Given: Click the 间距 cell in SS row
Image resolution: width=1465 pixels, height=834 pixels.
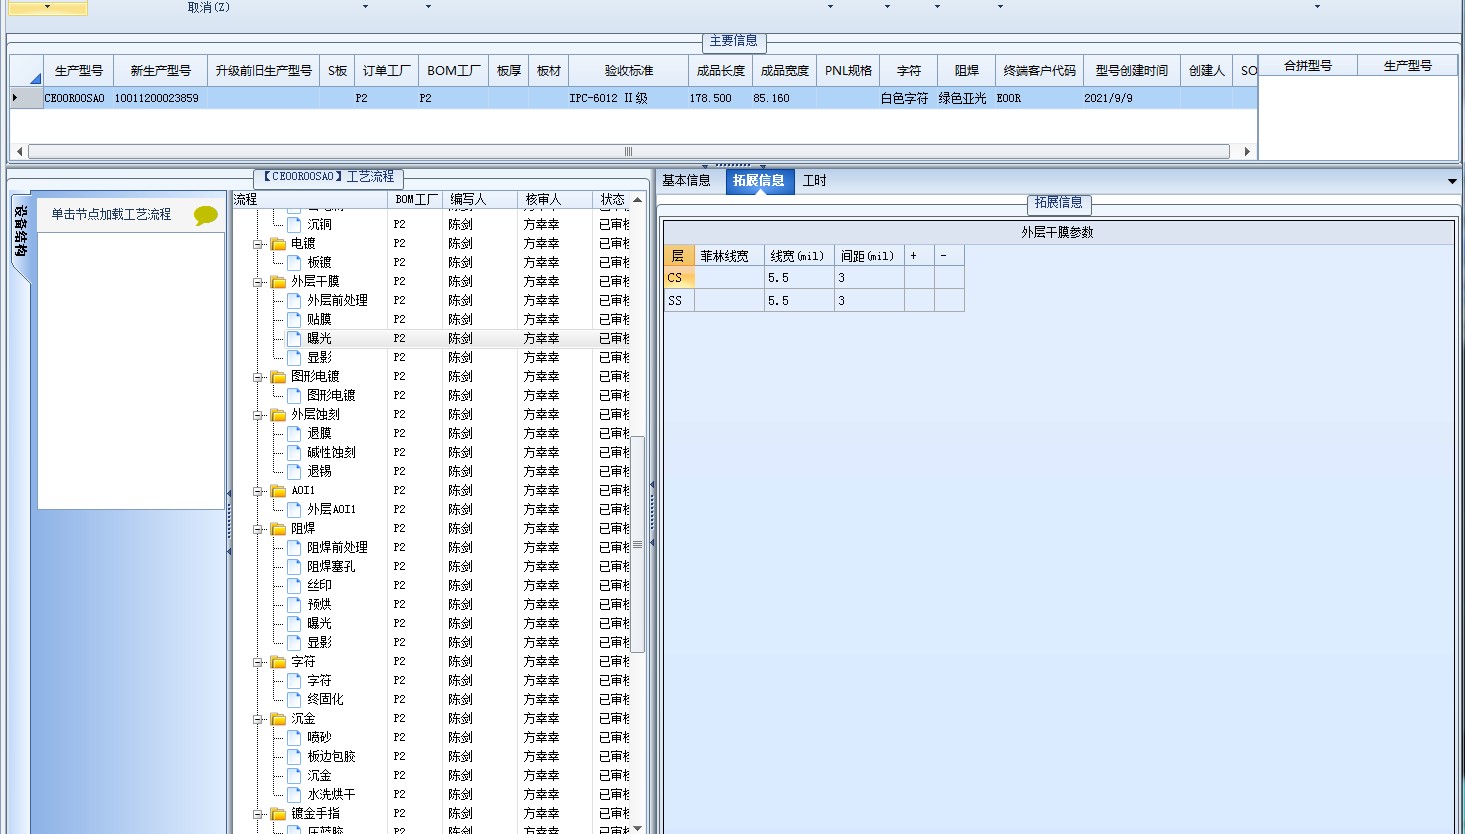Looking at the screenshot, I should (x=869, y=301).
